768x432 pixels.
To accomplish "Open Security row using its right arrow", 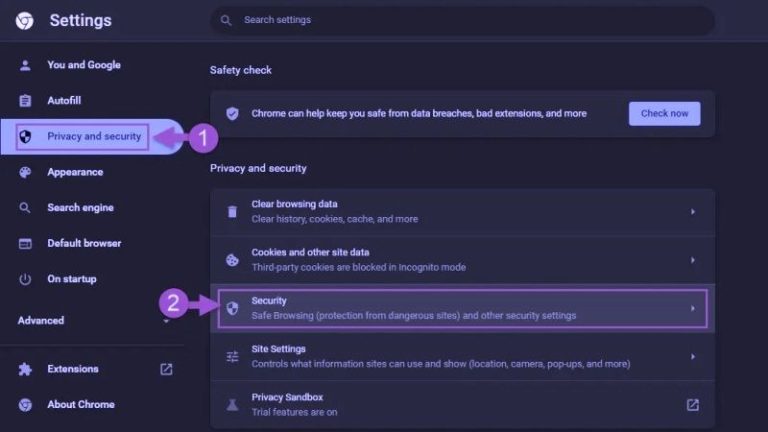I will point(692,308).
